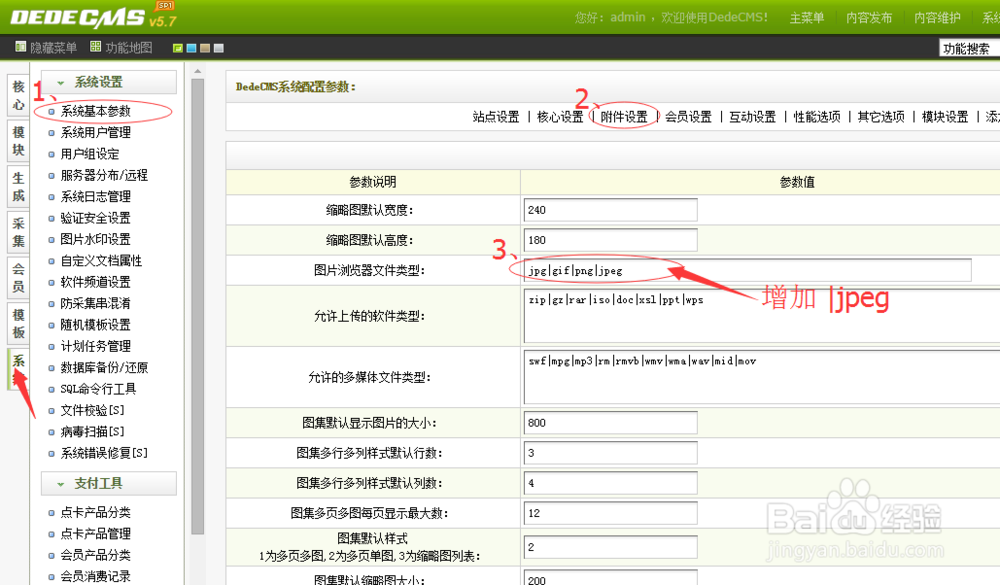Open 会员产品分类 in sidebar
The image size is (1000, 585).
96,555
